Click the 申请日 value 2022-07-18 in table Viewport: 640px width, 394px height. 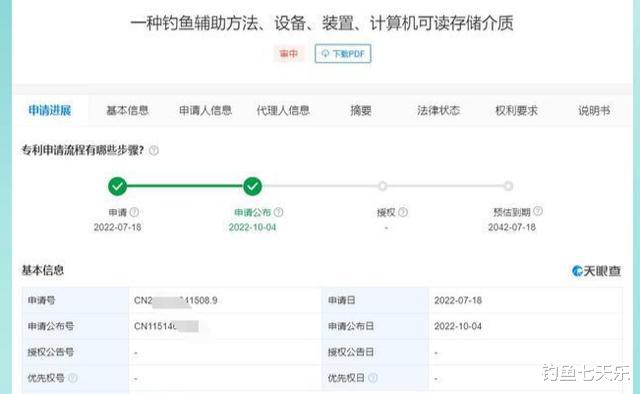tap(458, 301)
